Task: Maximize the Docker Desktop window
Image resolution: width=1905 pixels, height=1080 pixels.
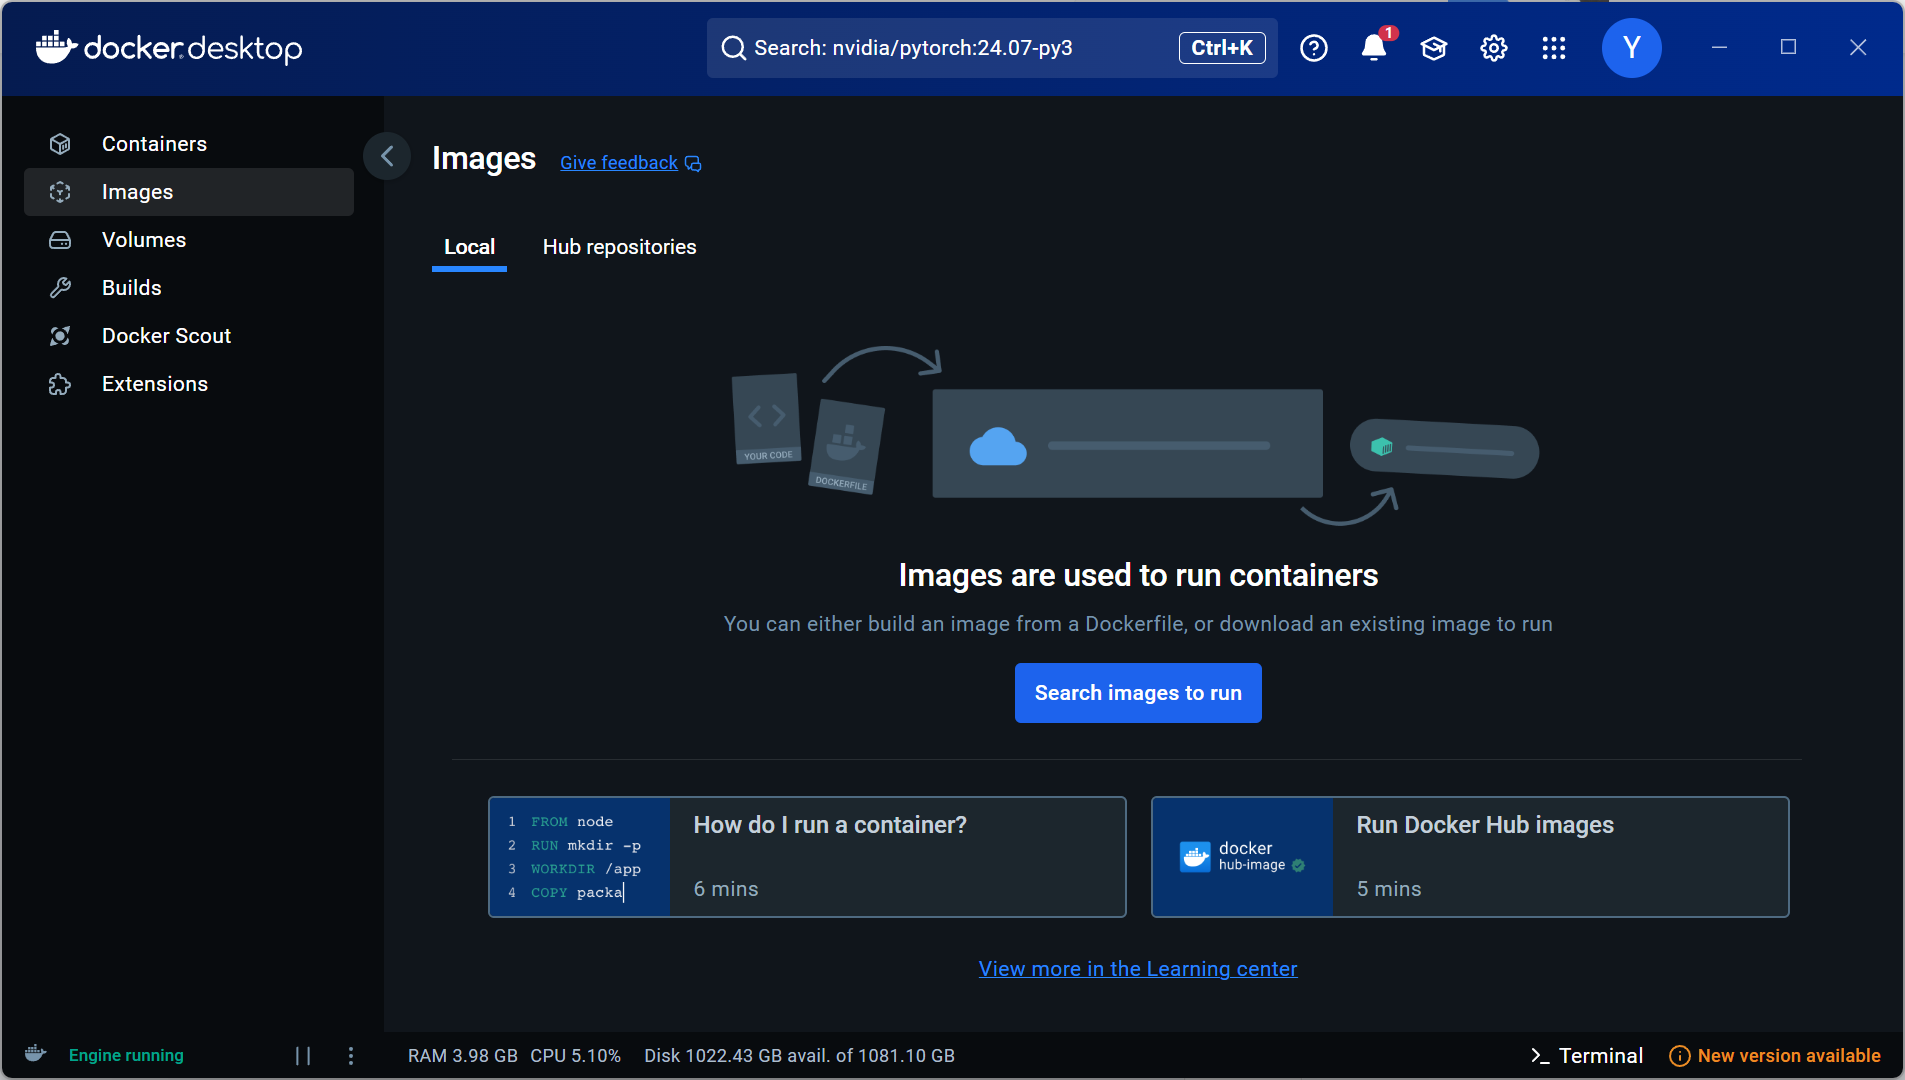Action: 1789,47
